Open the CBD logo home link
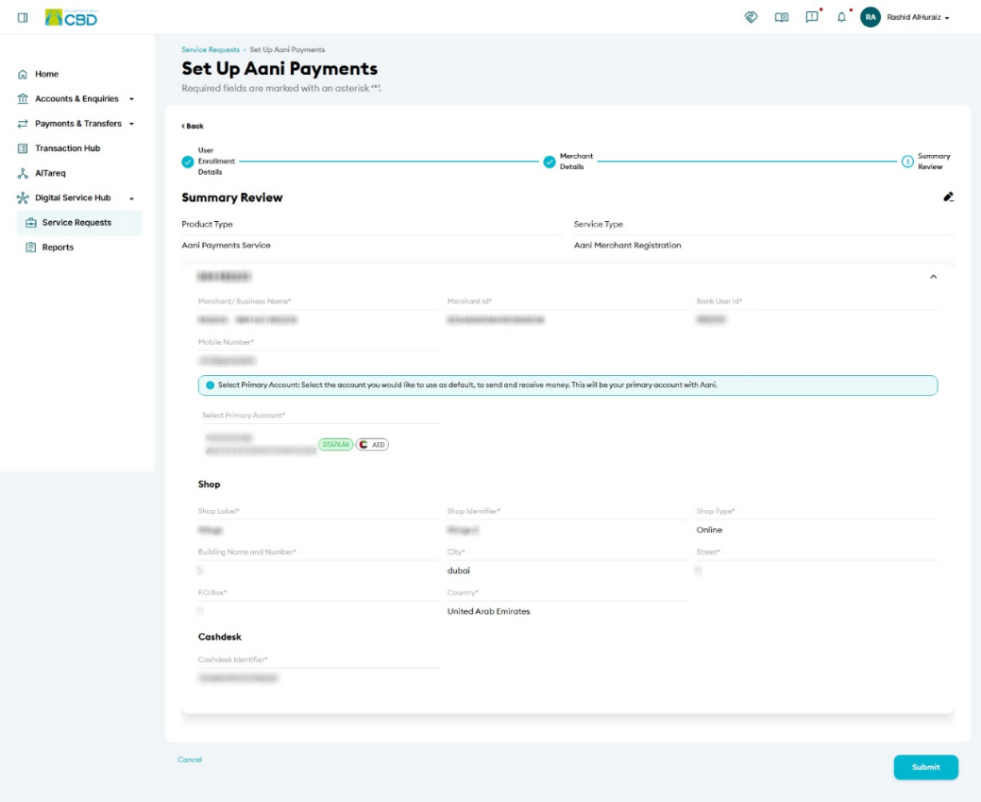 point(71,18)
